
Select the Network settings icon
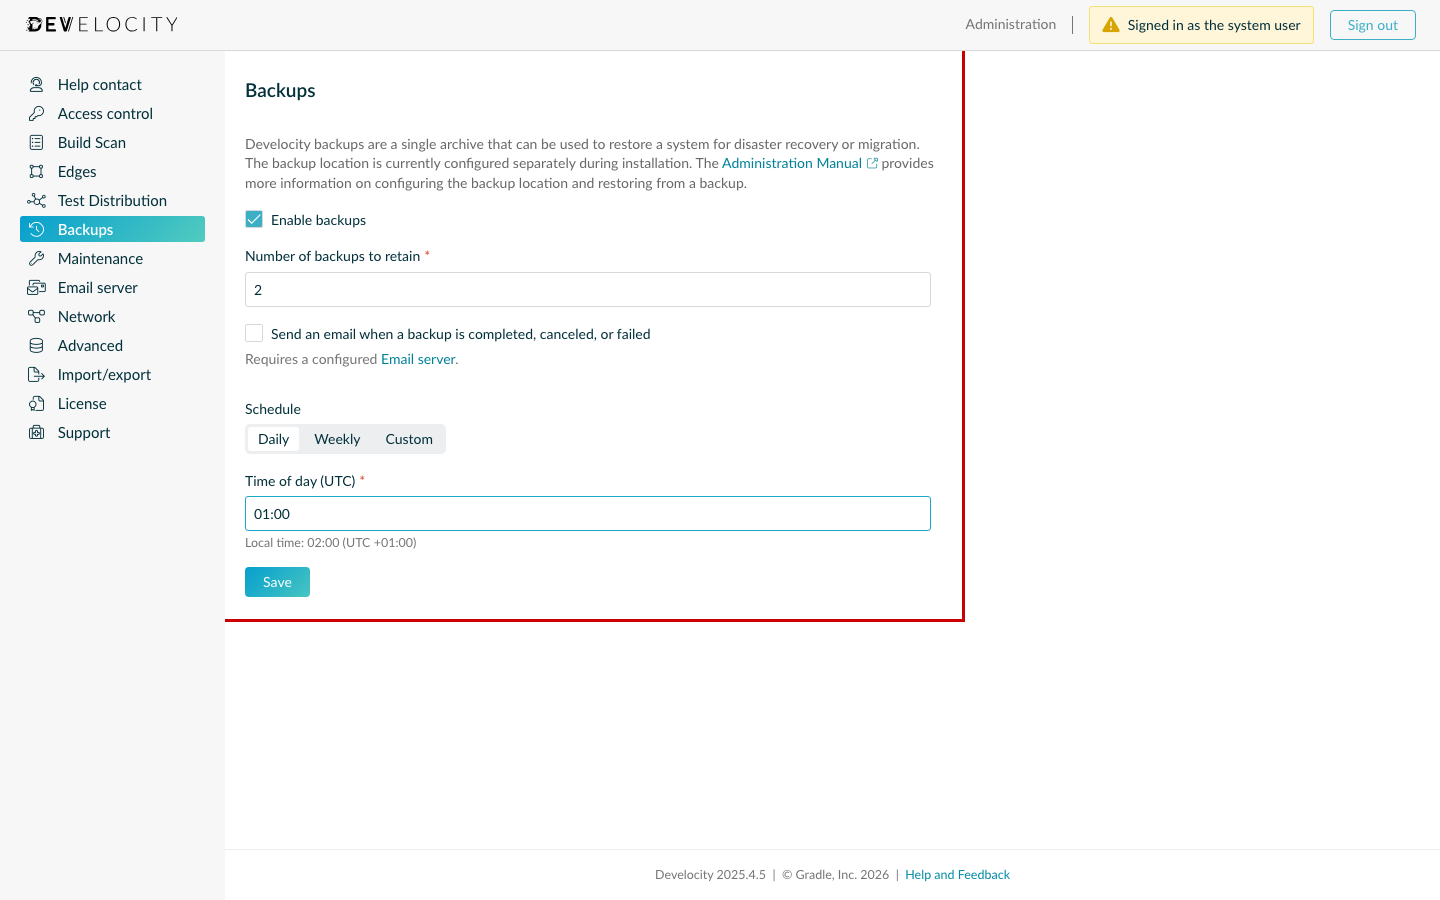(36, 316)
